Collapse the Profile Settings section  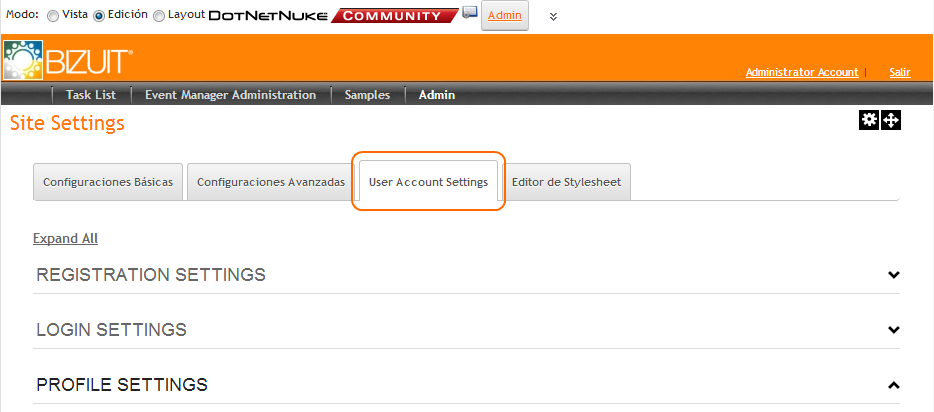894,385
